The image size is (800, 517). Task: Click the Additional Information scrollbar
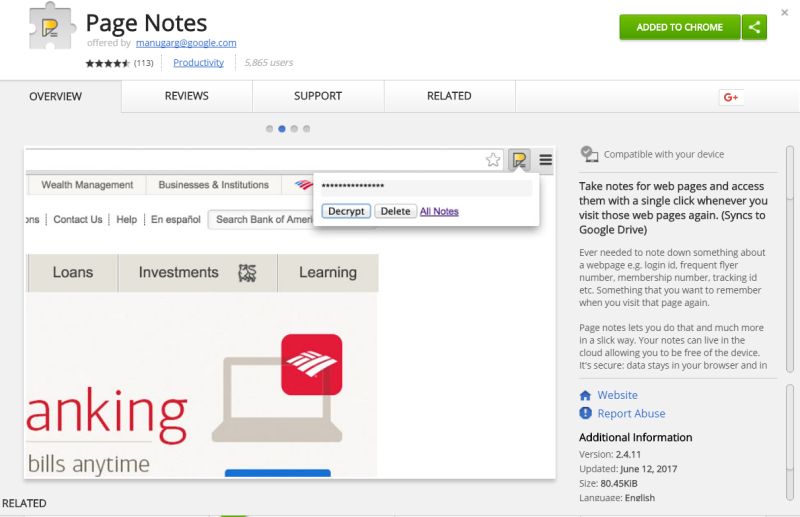click(790, 443)
